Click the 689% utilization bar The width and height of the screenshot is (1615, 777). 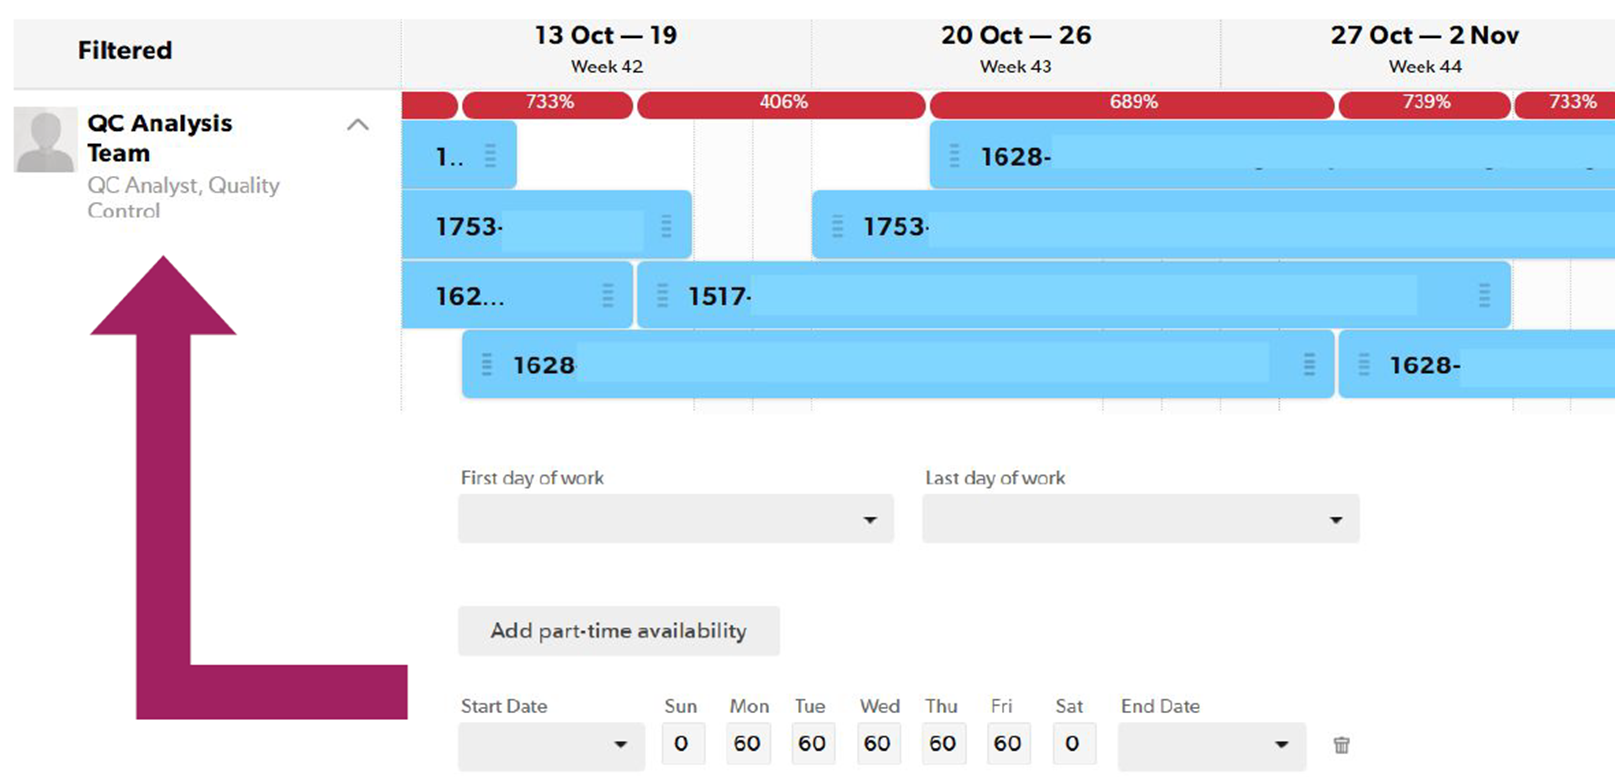1132,103
